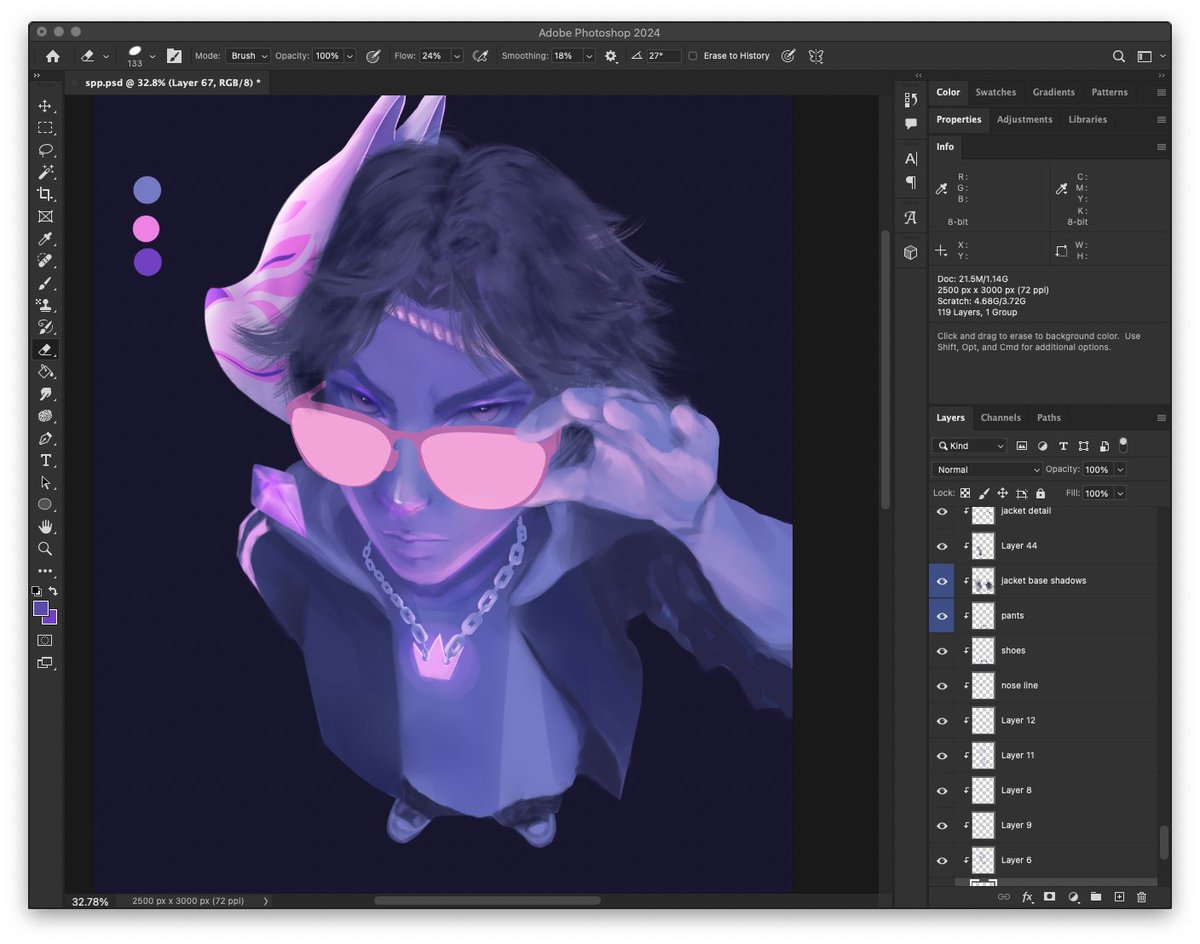Select the Type tool
Viewport: 1200px width, 944px height.
[45, 460]
